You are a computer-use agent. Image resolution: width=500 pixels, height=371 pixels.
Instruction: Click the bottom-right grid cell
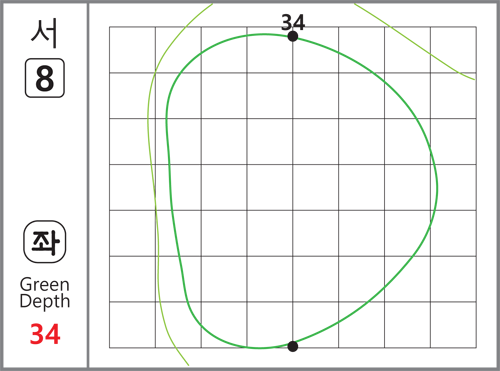[453, 325]
